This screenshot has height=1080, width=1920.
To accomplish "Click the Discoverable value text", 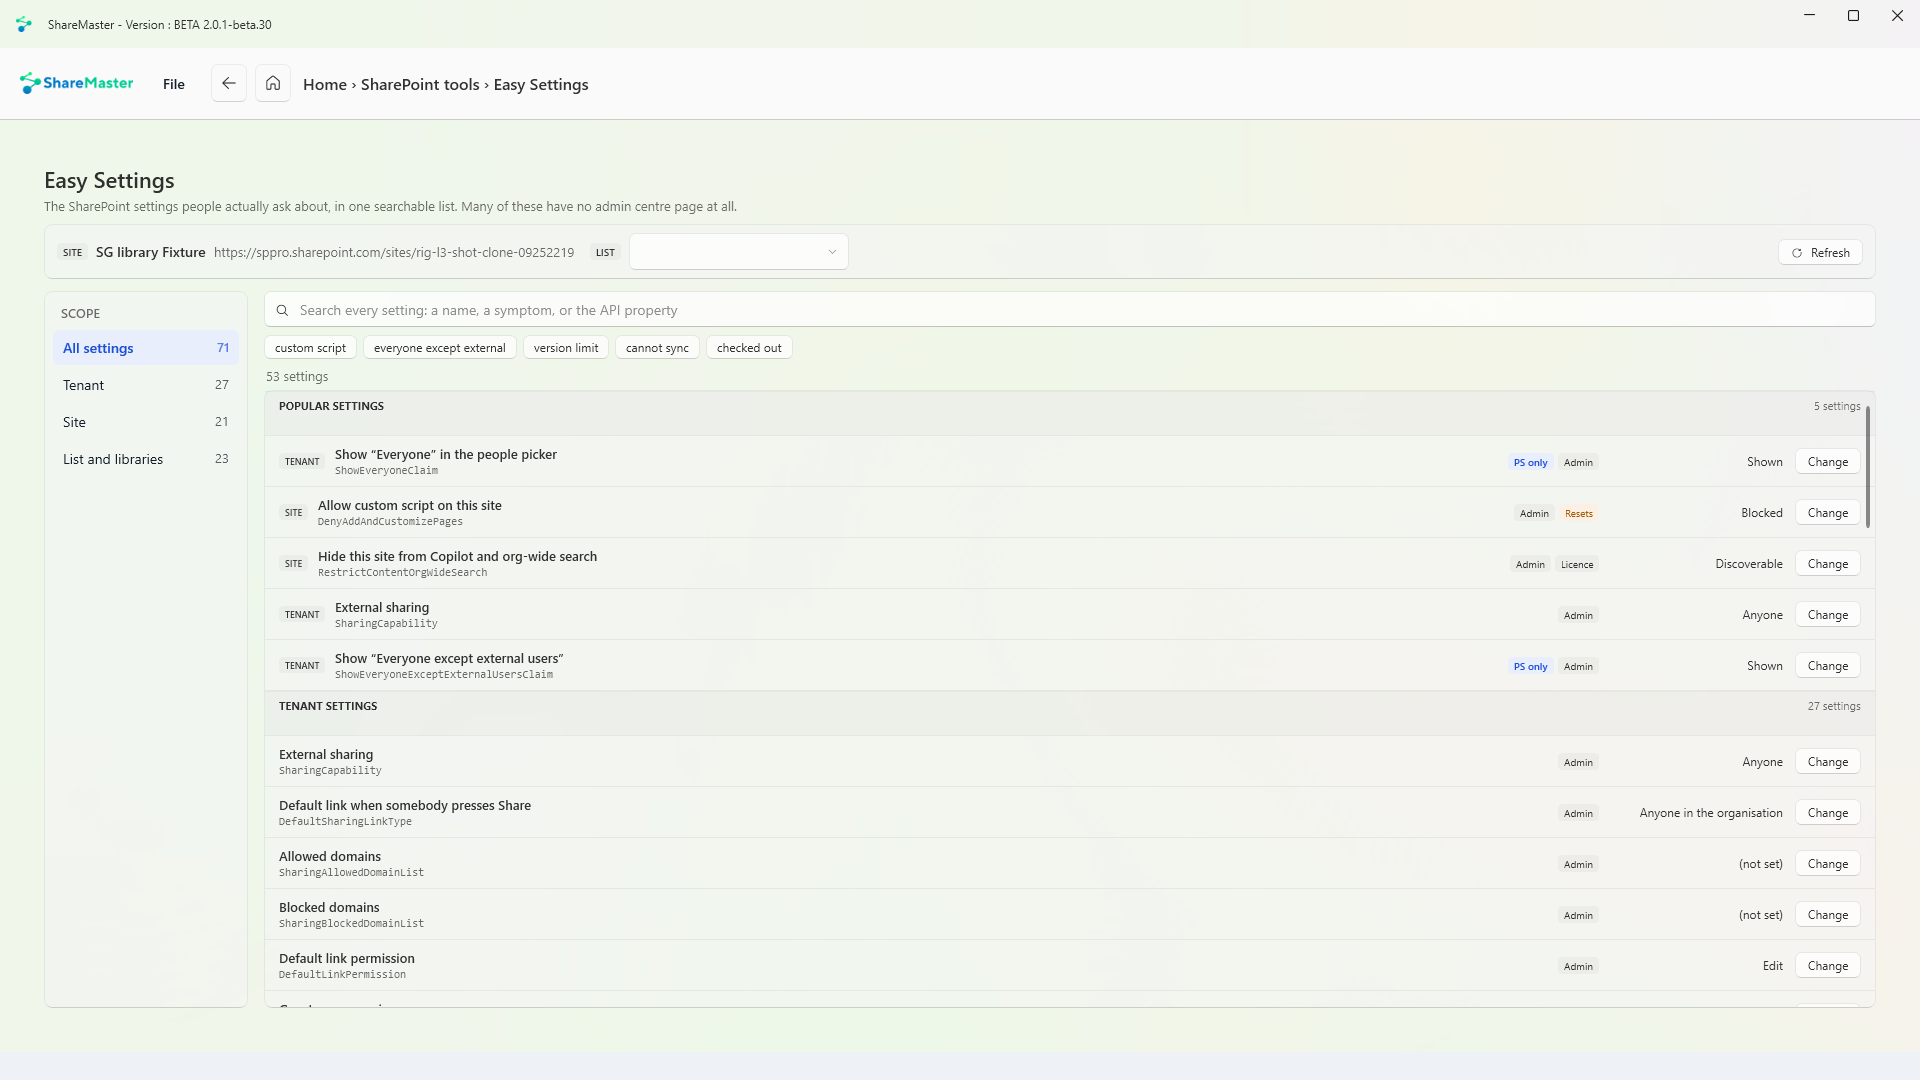I will coord(1749,564).
